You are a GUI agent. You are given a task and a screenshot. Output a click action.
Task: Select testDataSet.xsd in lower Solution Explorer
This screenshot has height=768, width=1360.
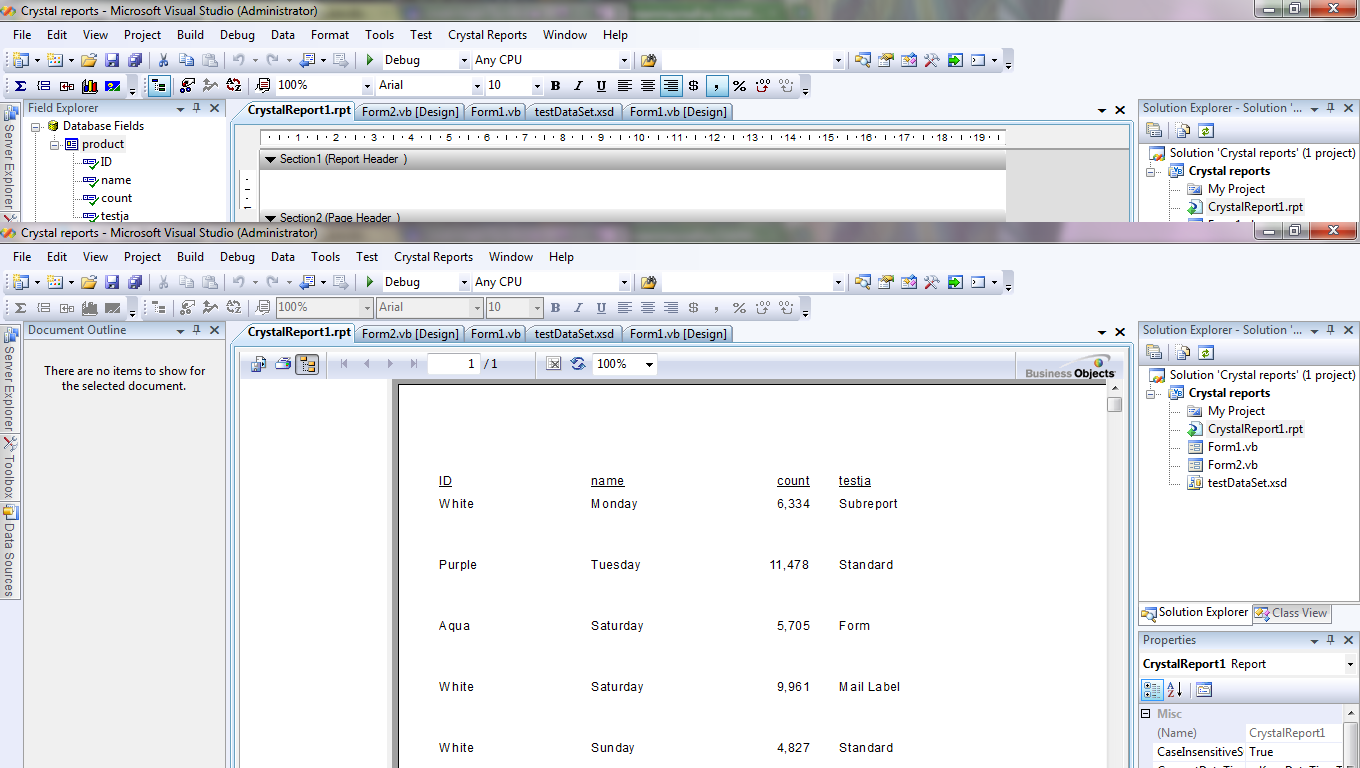click(1247, 483)
